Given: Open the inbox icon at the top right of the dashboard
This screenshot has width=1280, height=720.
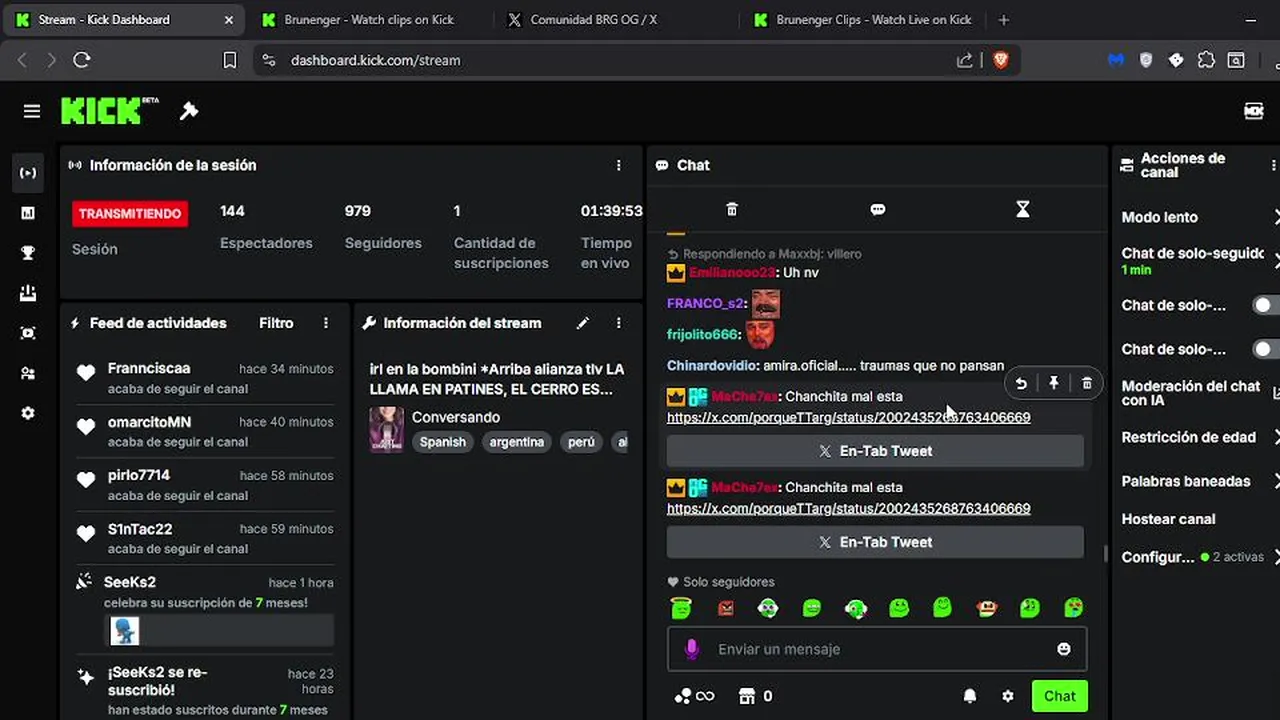Looking at the screenshot, I should tap(1253, 111).
